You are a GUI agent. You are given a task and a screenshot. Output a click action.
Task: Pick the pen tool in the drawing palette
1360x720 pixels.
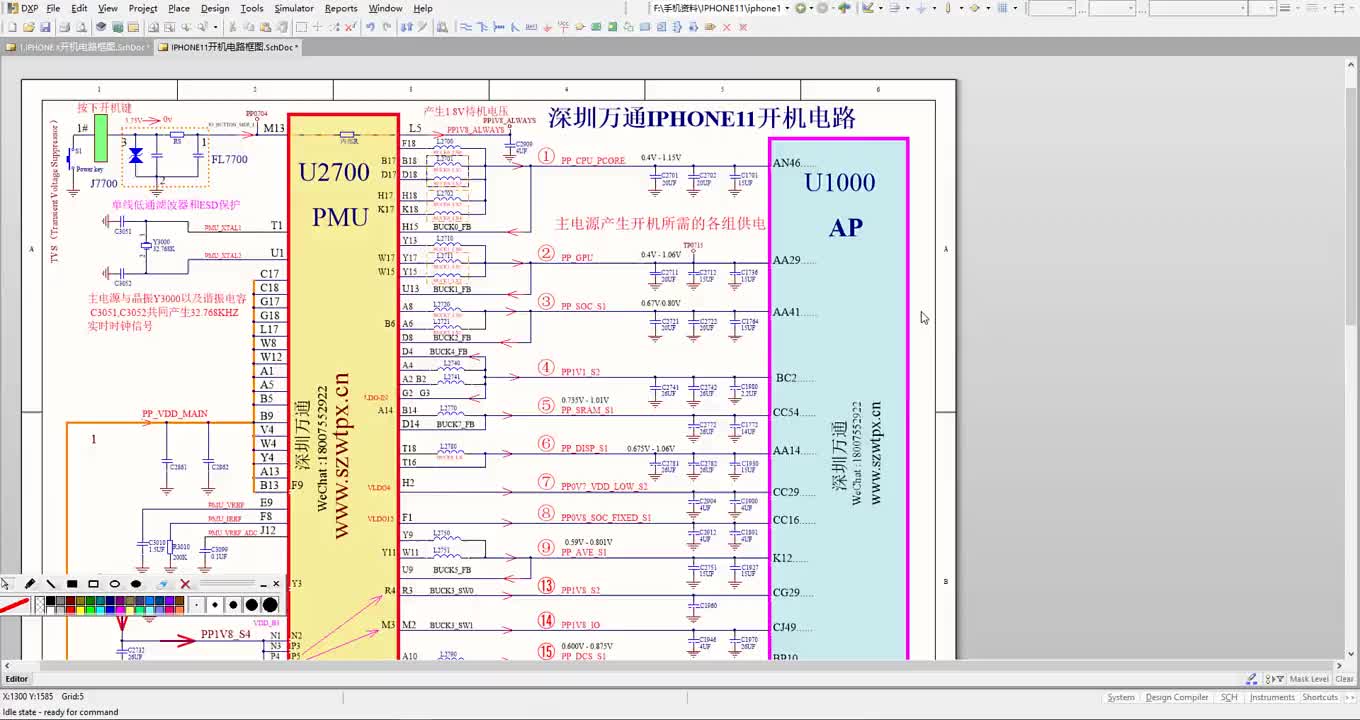tap(30, 584)
